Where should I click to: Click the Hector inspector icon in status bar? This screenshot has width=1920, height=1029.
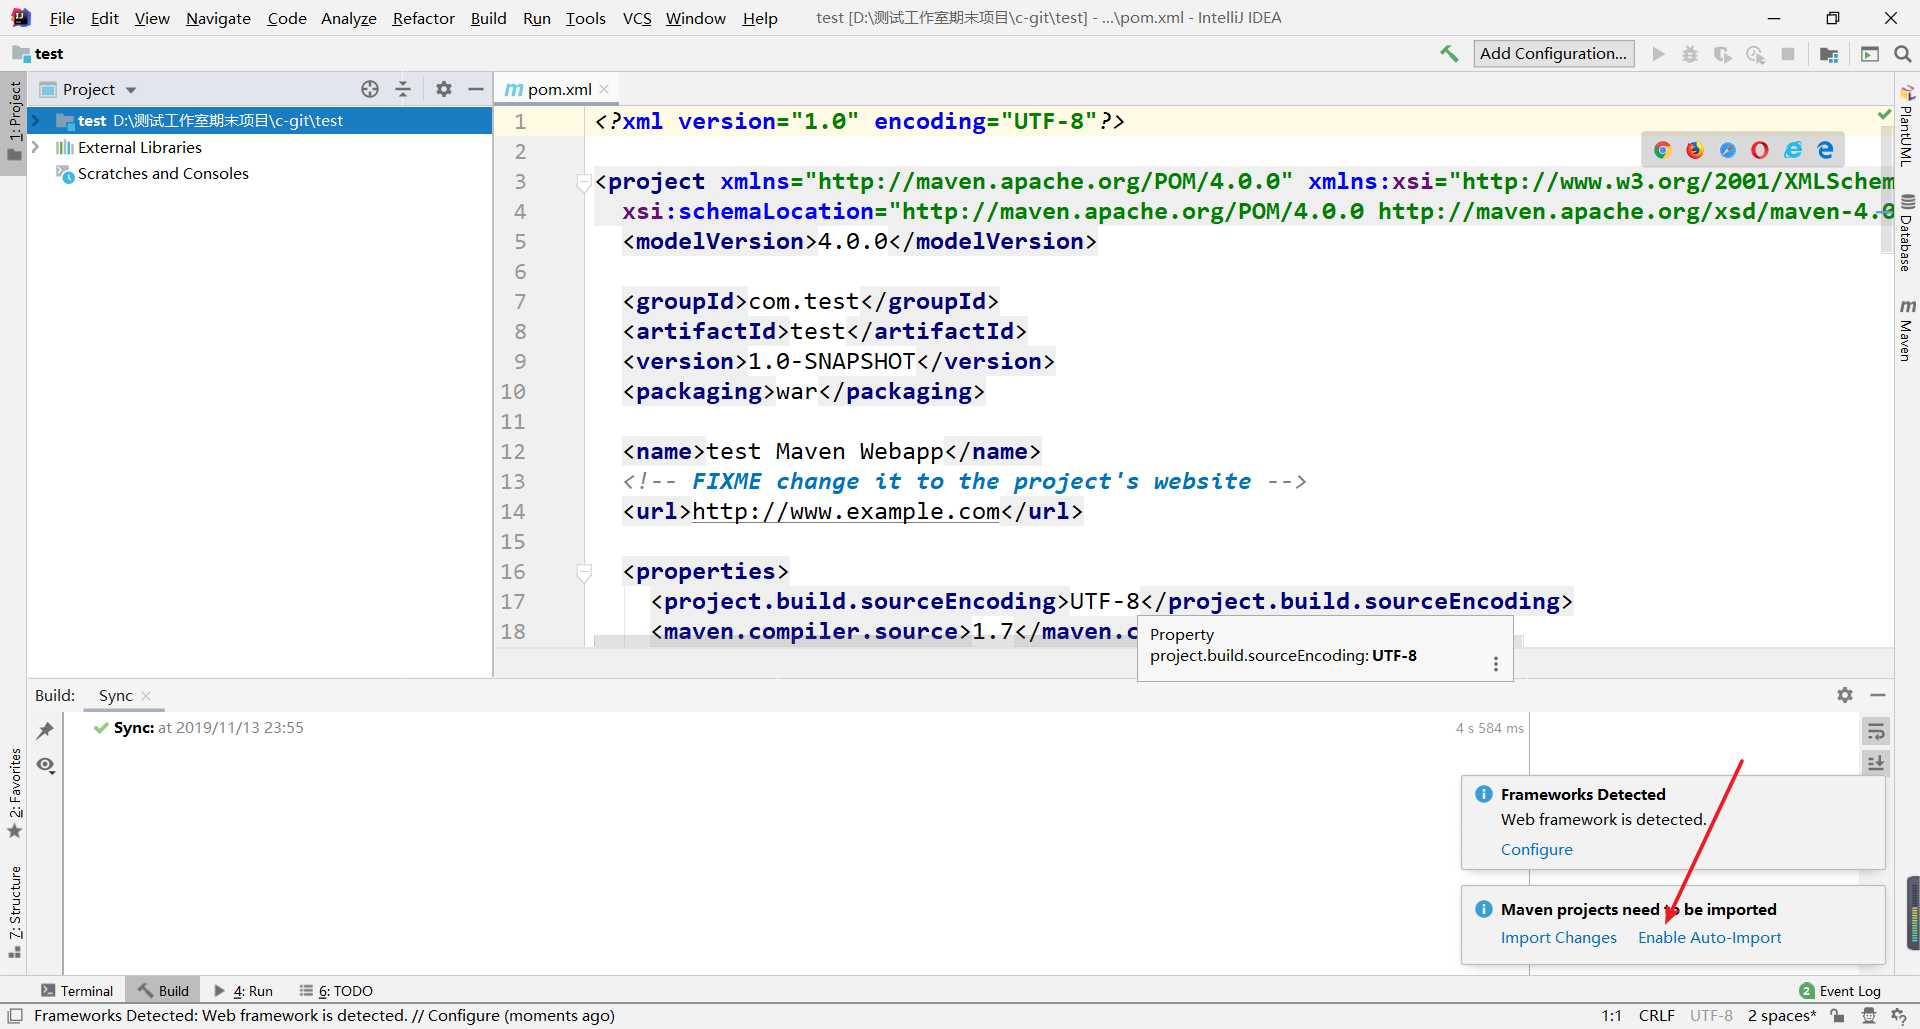1868,1016
